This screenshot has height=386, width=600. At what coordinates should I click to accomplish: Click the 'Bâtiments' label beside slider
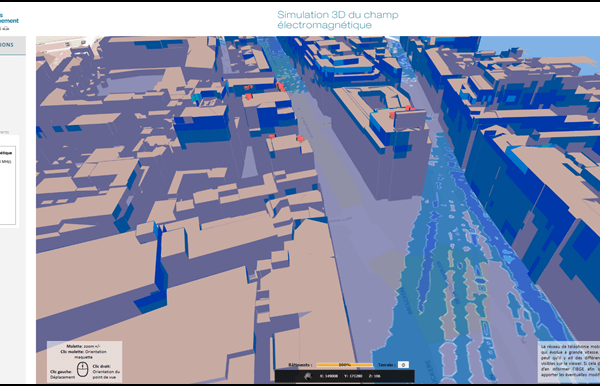click(300, 365)
